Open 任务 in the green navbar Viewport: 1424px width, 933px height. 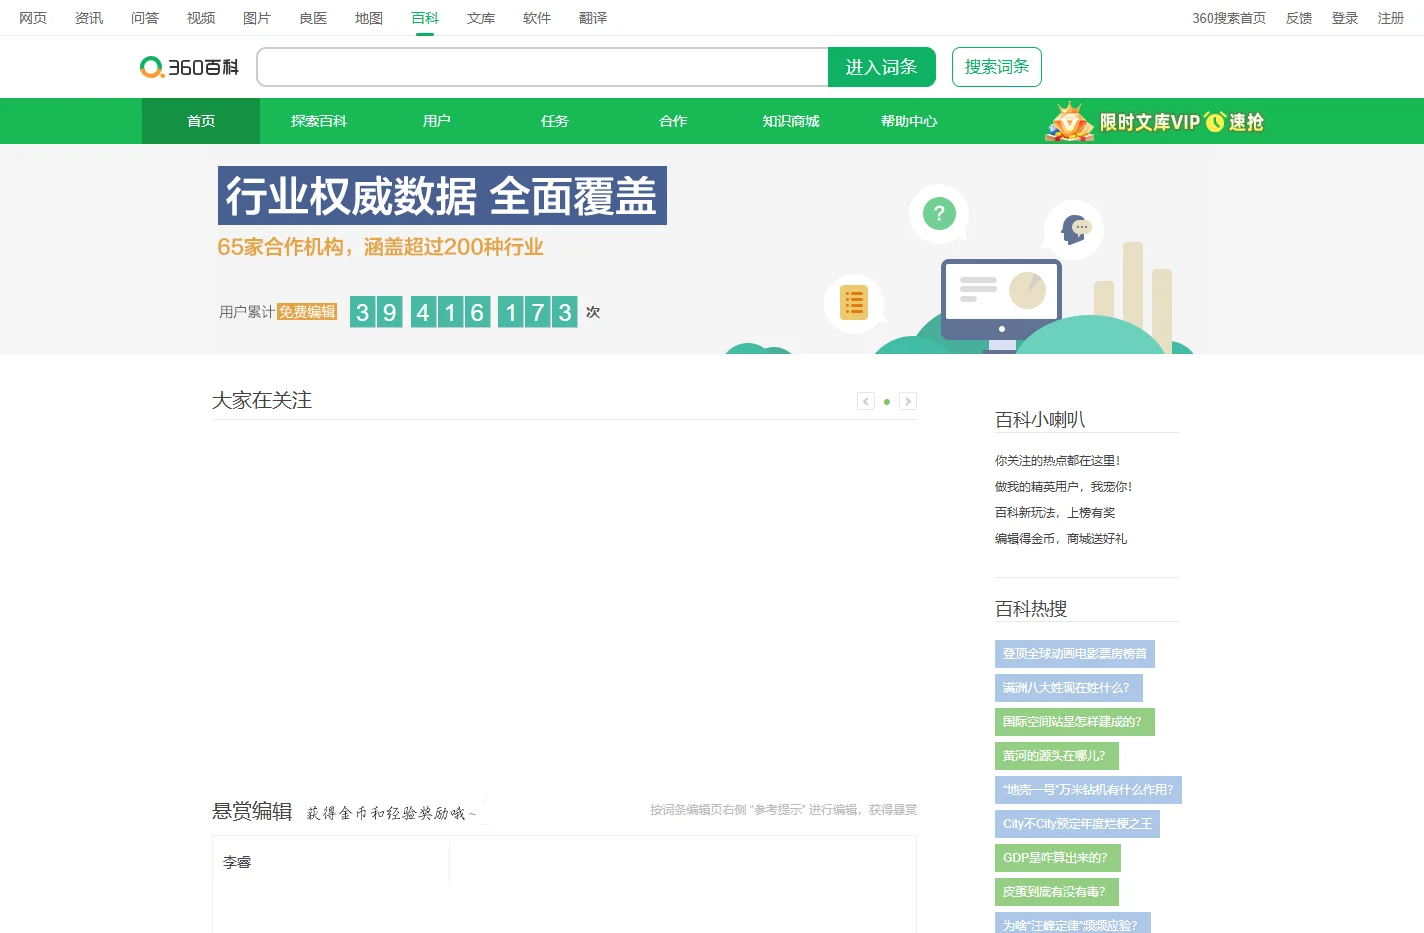pyautogui.click(x=555, y=121)
